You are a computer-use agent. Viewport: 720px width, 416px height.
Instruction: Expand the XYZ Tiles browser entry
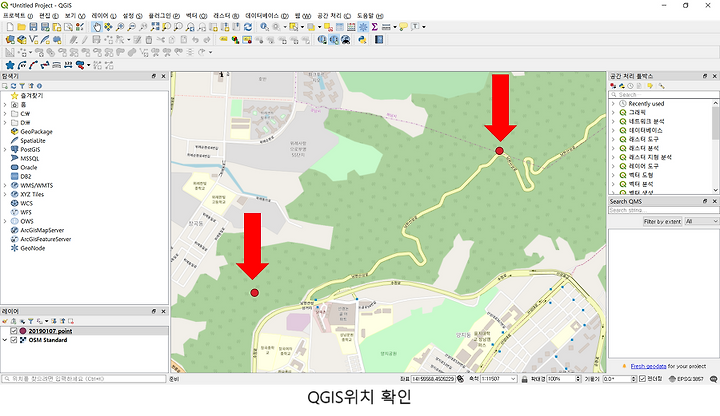[x=5, y=195]
